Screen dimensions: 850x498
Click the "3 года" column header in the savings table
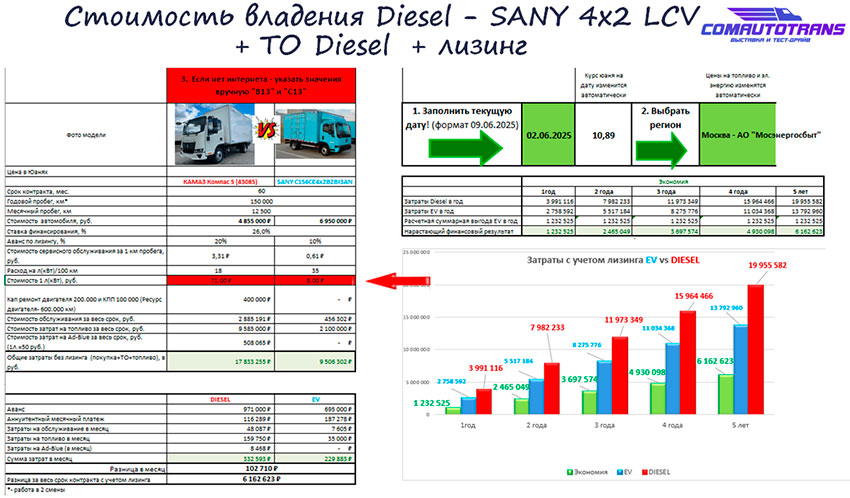pos(666,191)
